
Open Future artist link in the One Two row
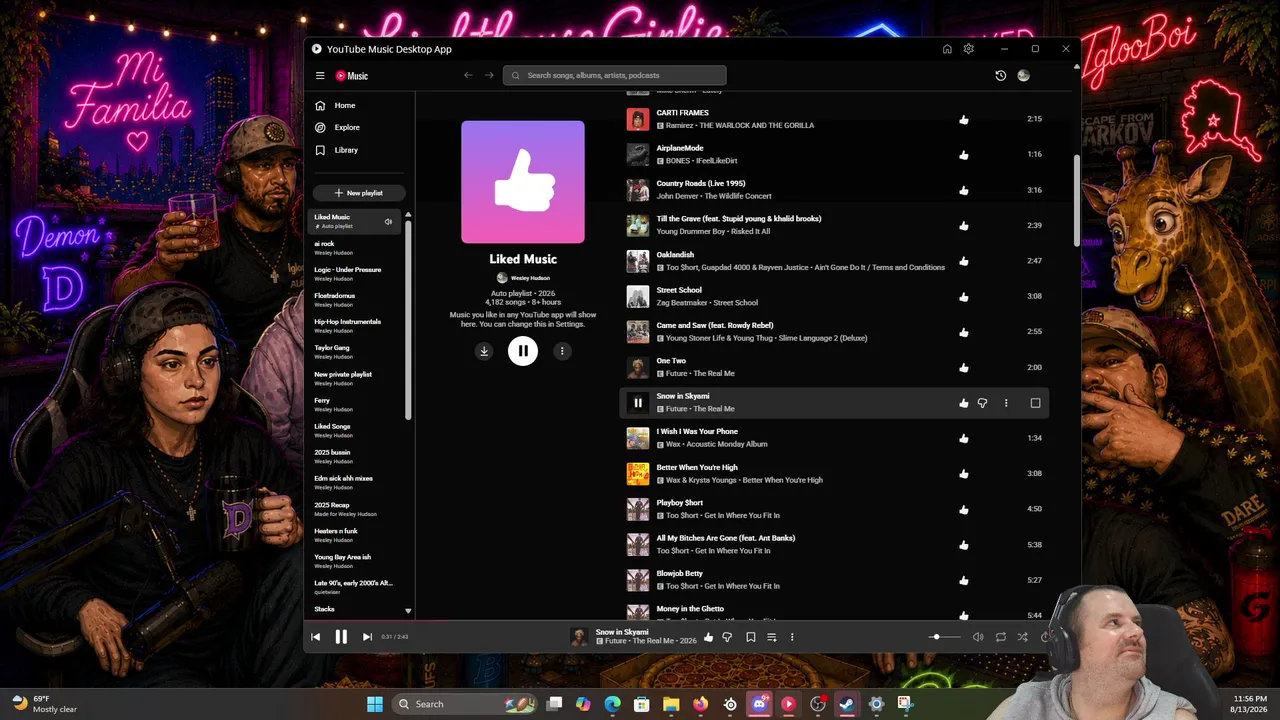point(677,373)
